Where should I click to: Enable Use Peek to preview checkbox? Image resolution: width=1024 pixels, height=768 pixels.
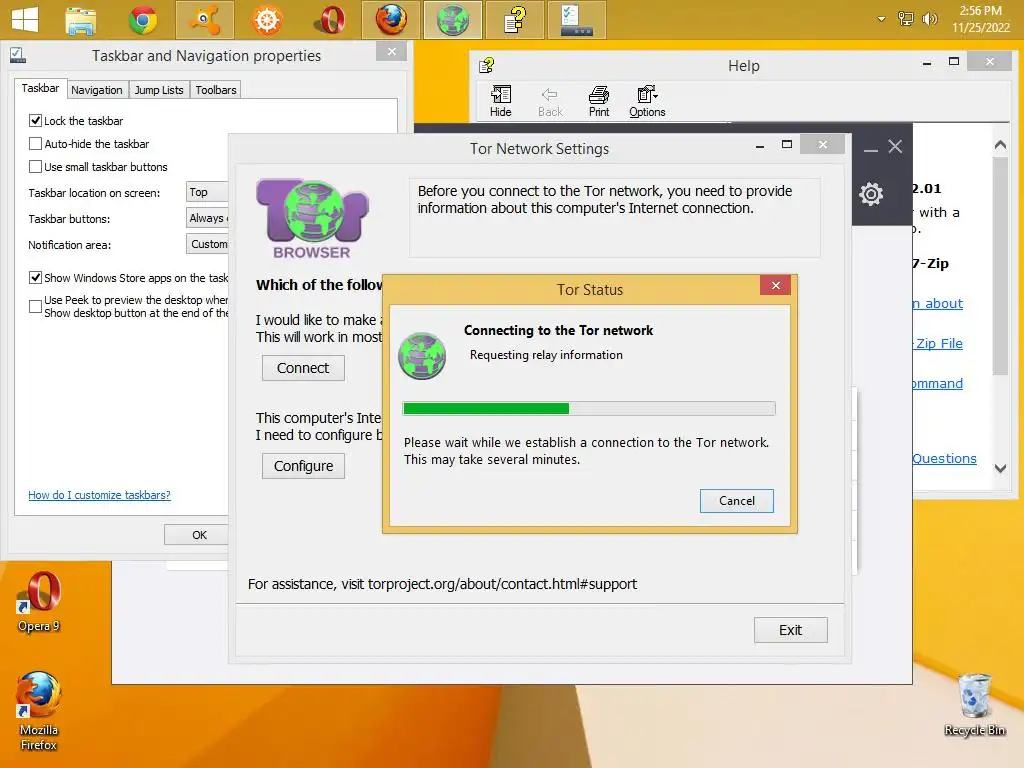(x=35, y=306)
